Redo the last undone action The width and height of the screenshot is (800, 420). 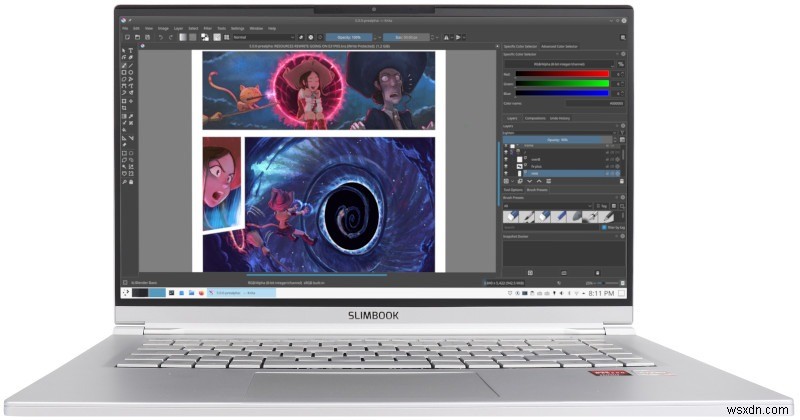click(170, 37)
